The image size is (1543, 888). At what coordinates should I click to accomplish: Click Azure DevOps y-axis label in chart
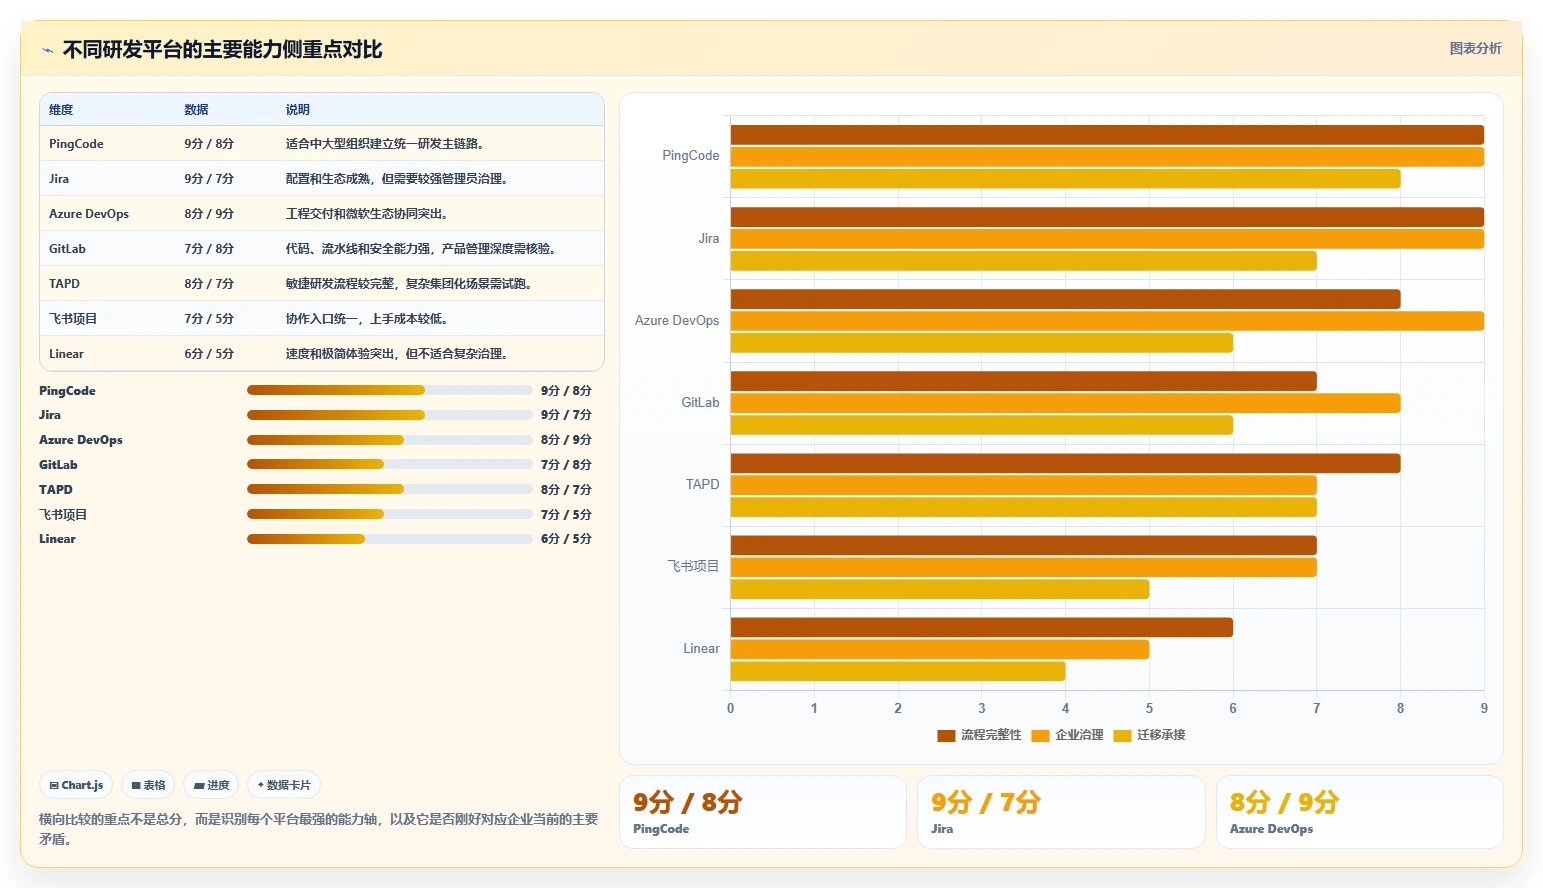(x=677, y=321)
